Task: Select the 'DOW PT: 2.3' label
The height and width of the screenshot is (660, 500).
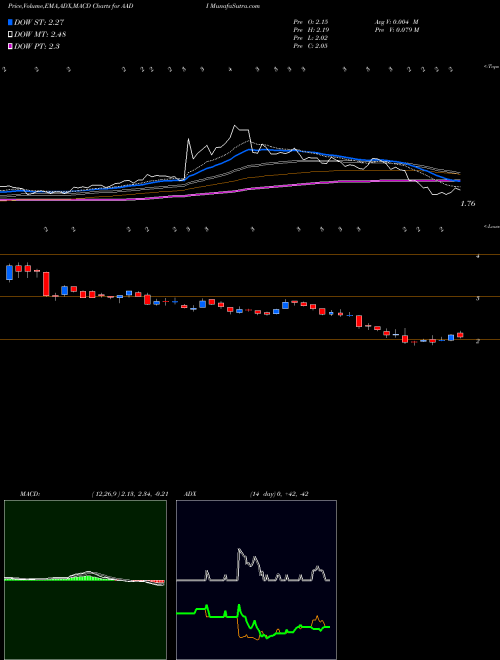Action: point(37,46)
